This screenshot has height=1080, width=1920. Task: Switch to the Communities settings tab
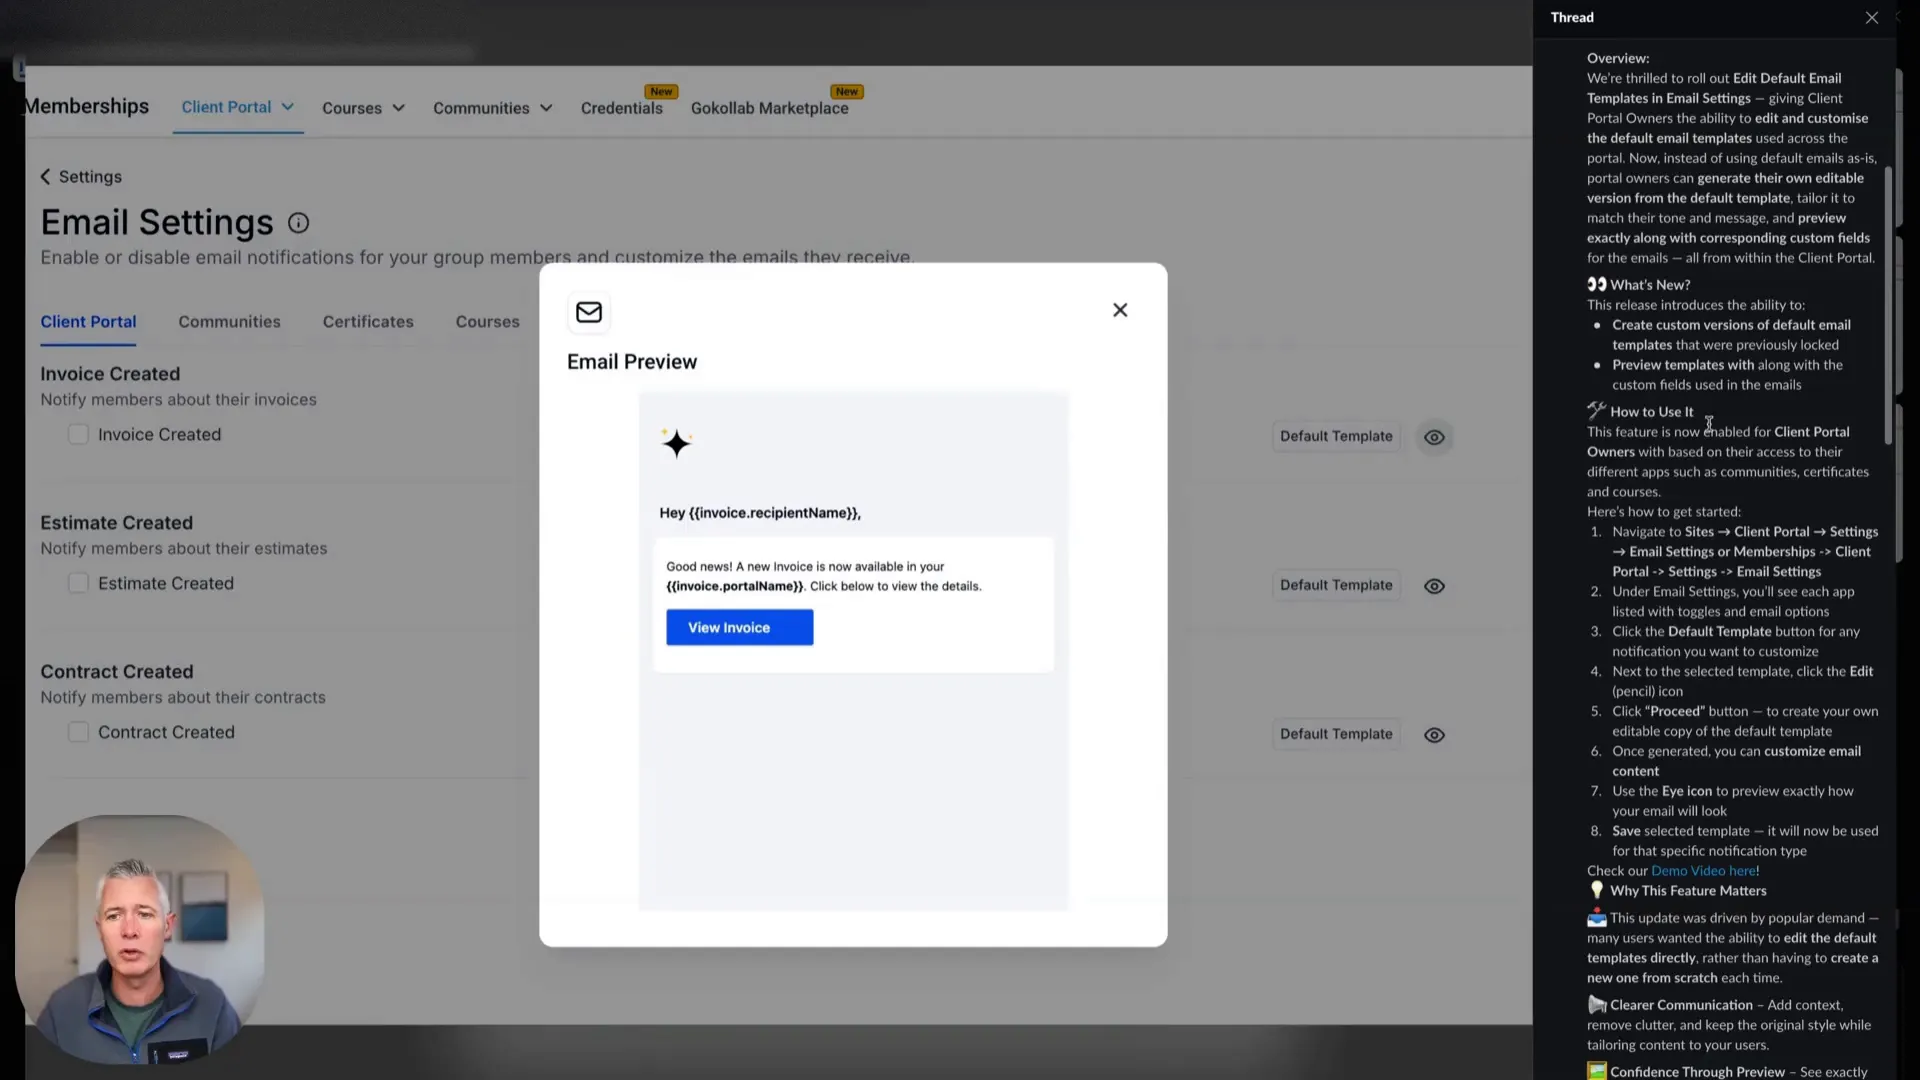tap(229, 322)
